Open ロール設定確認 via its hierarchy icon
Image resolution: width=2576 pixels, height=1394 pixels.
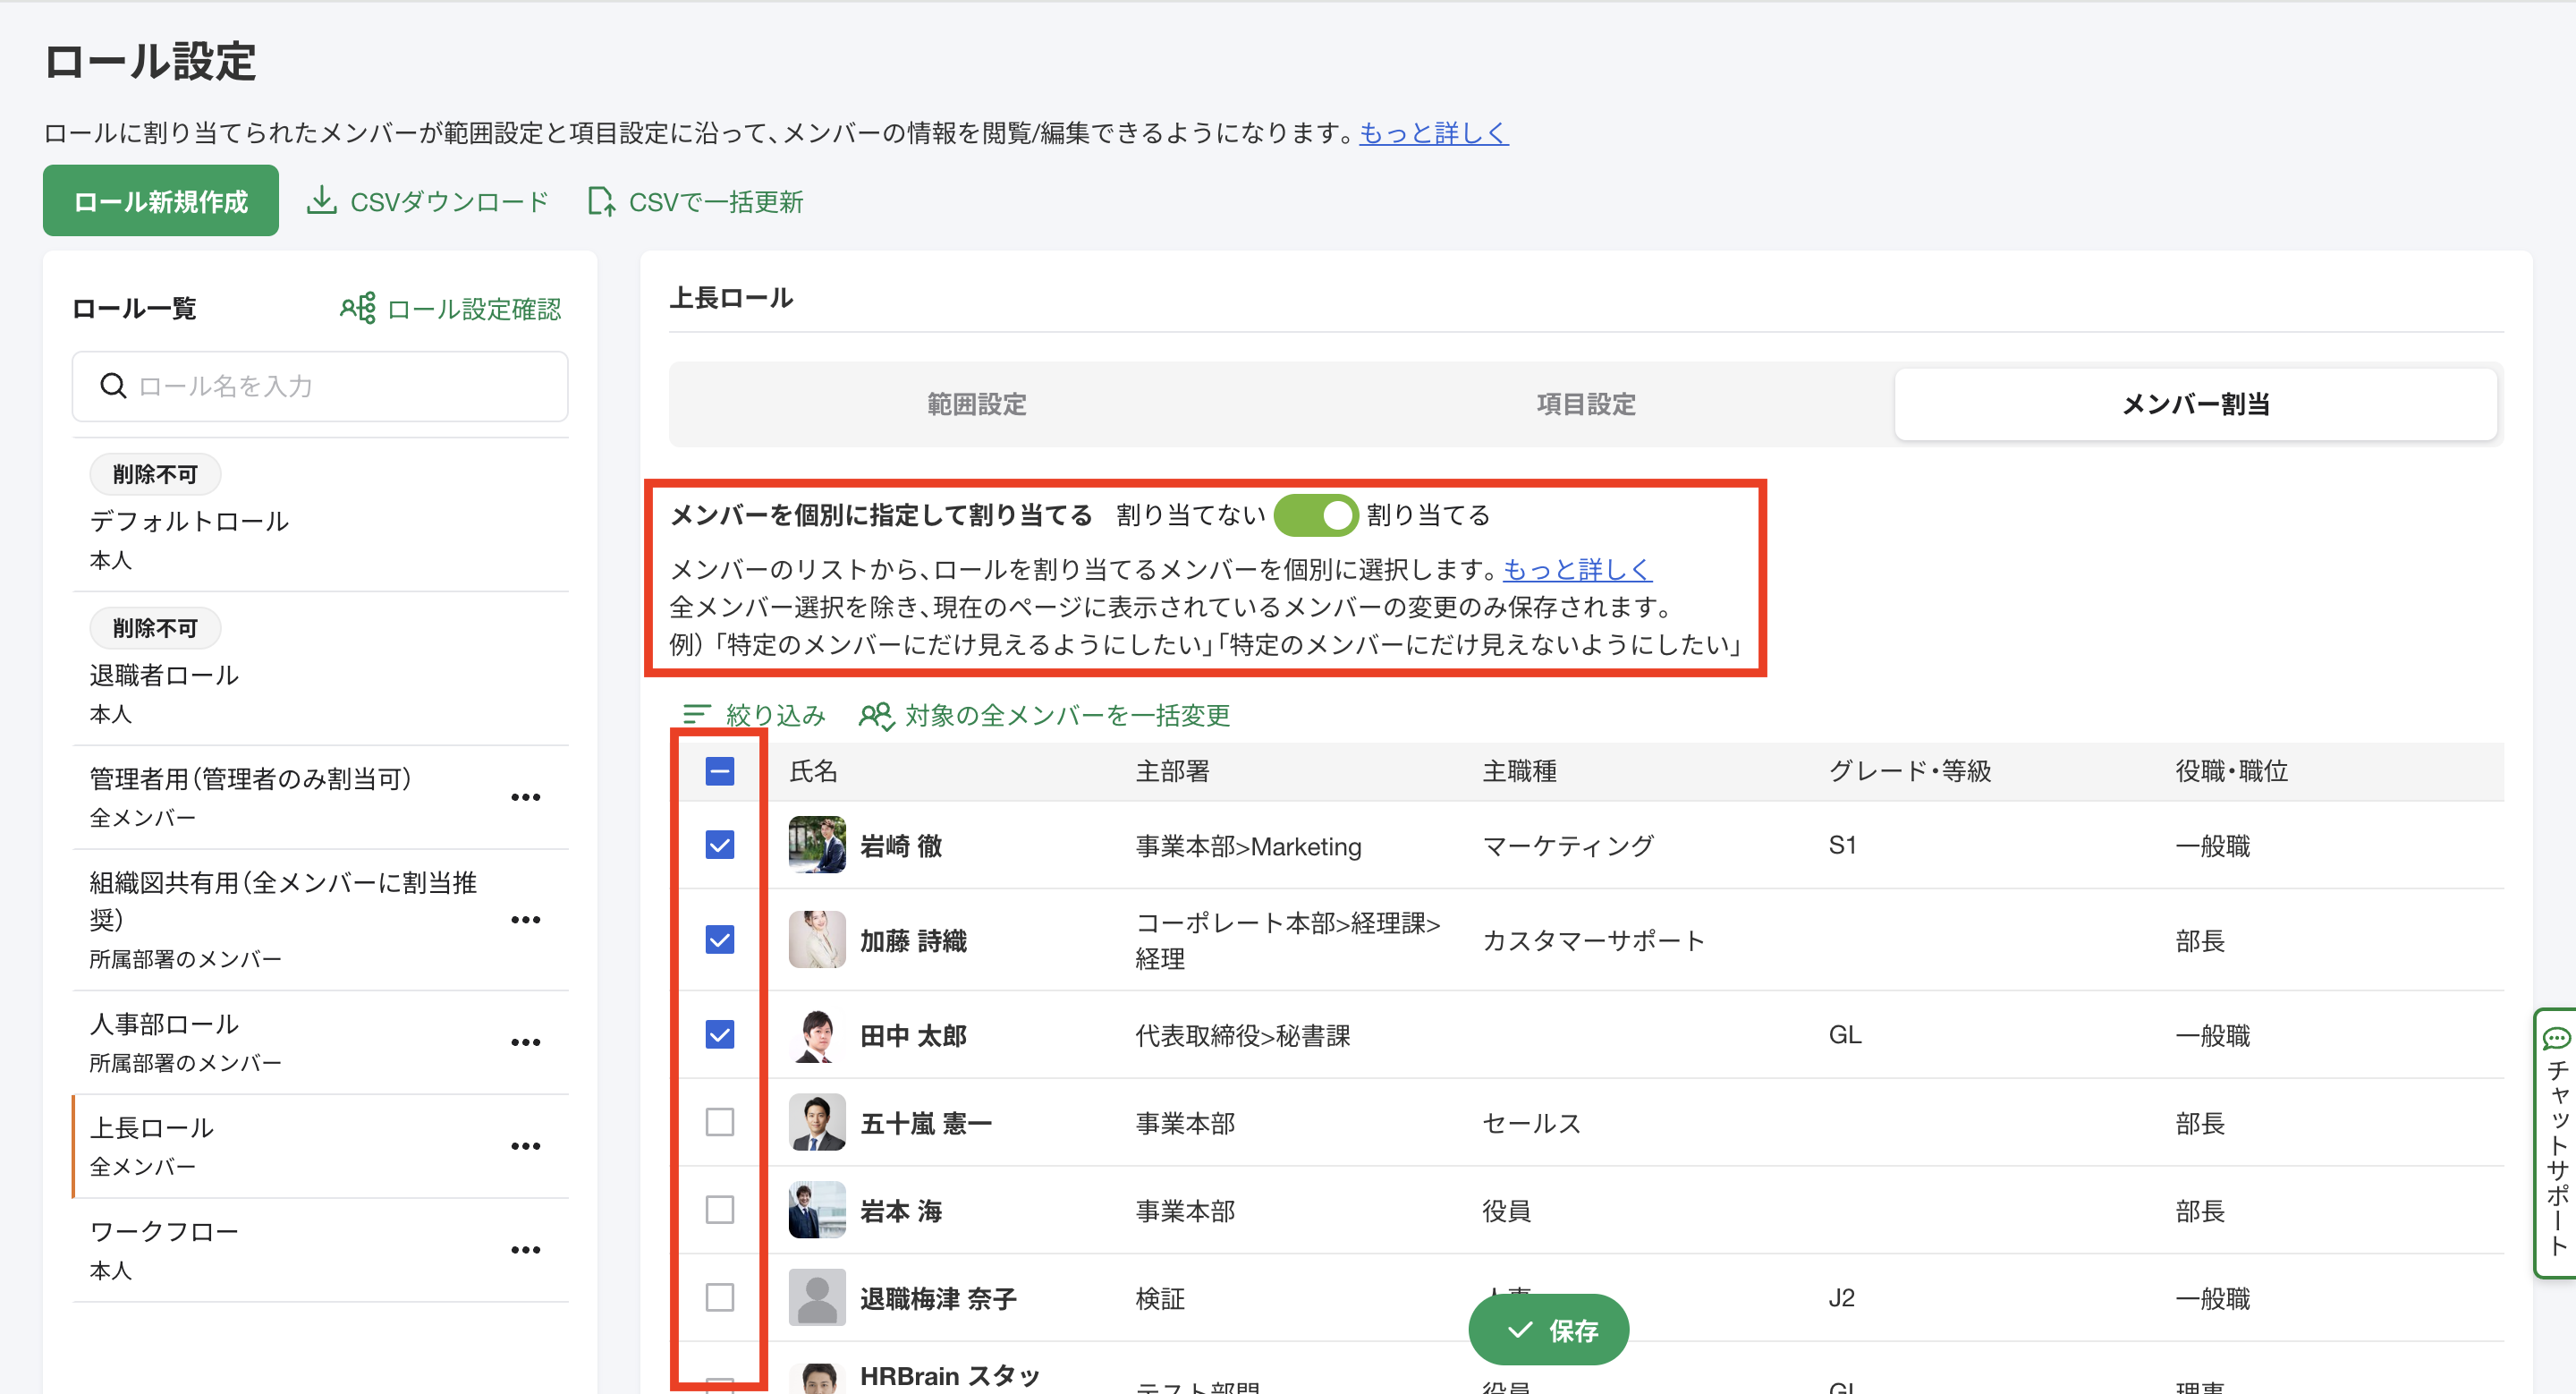click(358, 308)
